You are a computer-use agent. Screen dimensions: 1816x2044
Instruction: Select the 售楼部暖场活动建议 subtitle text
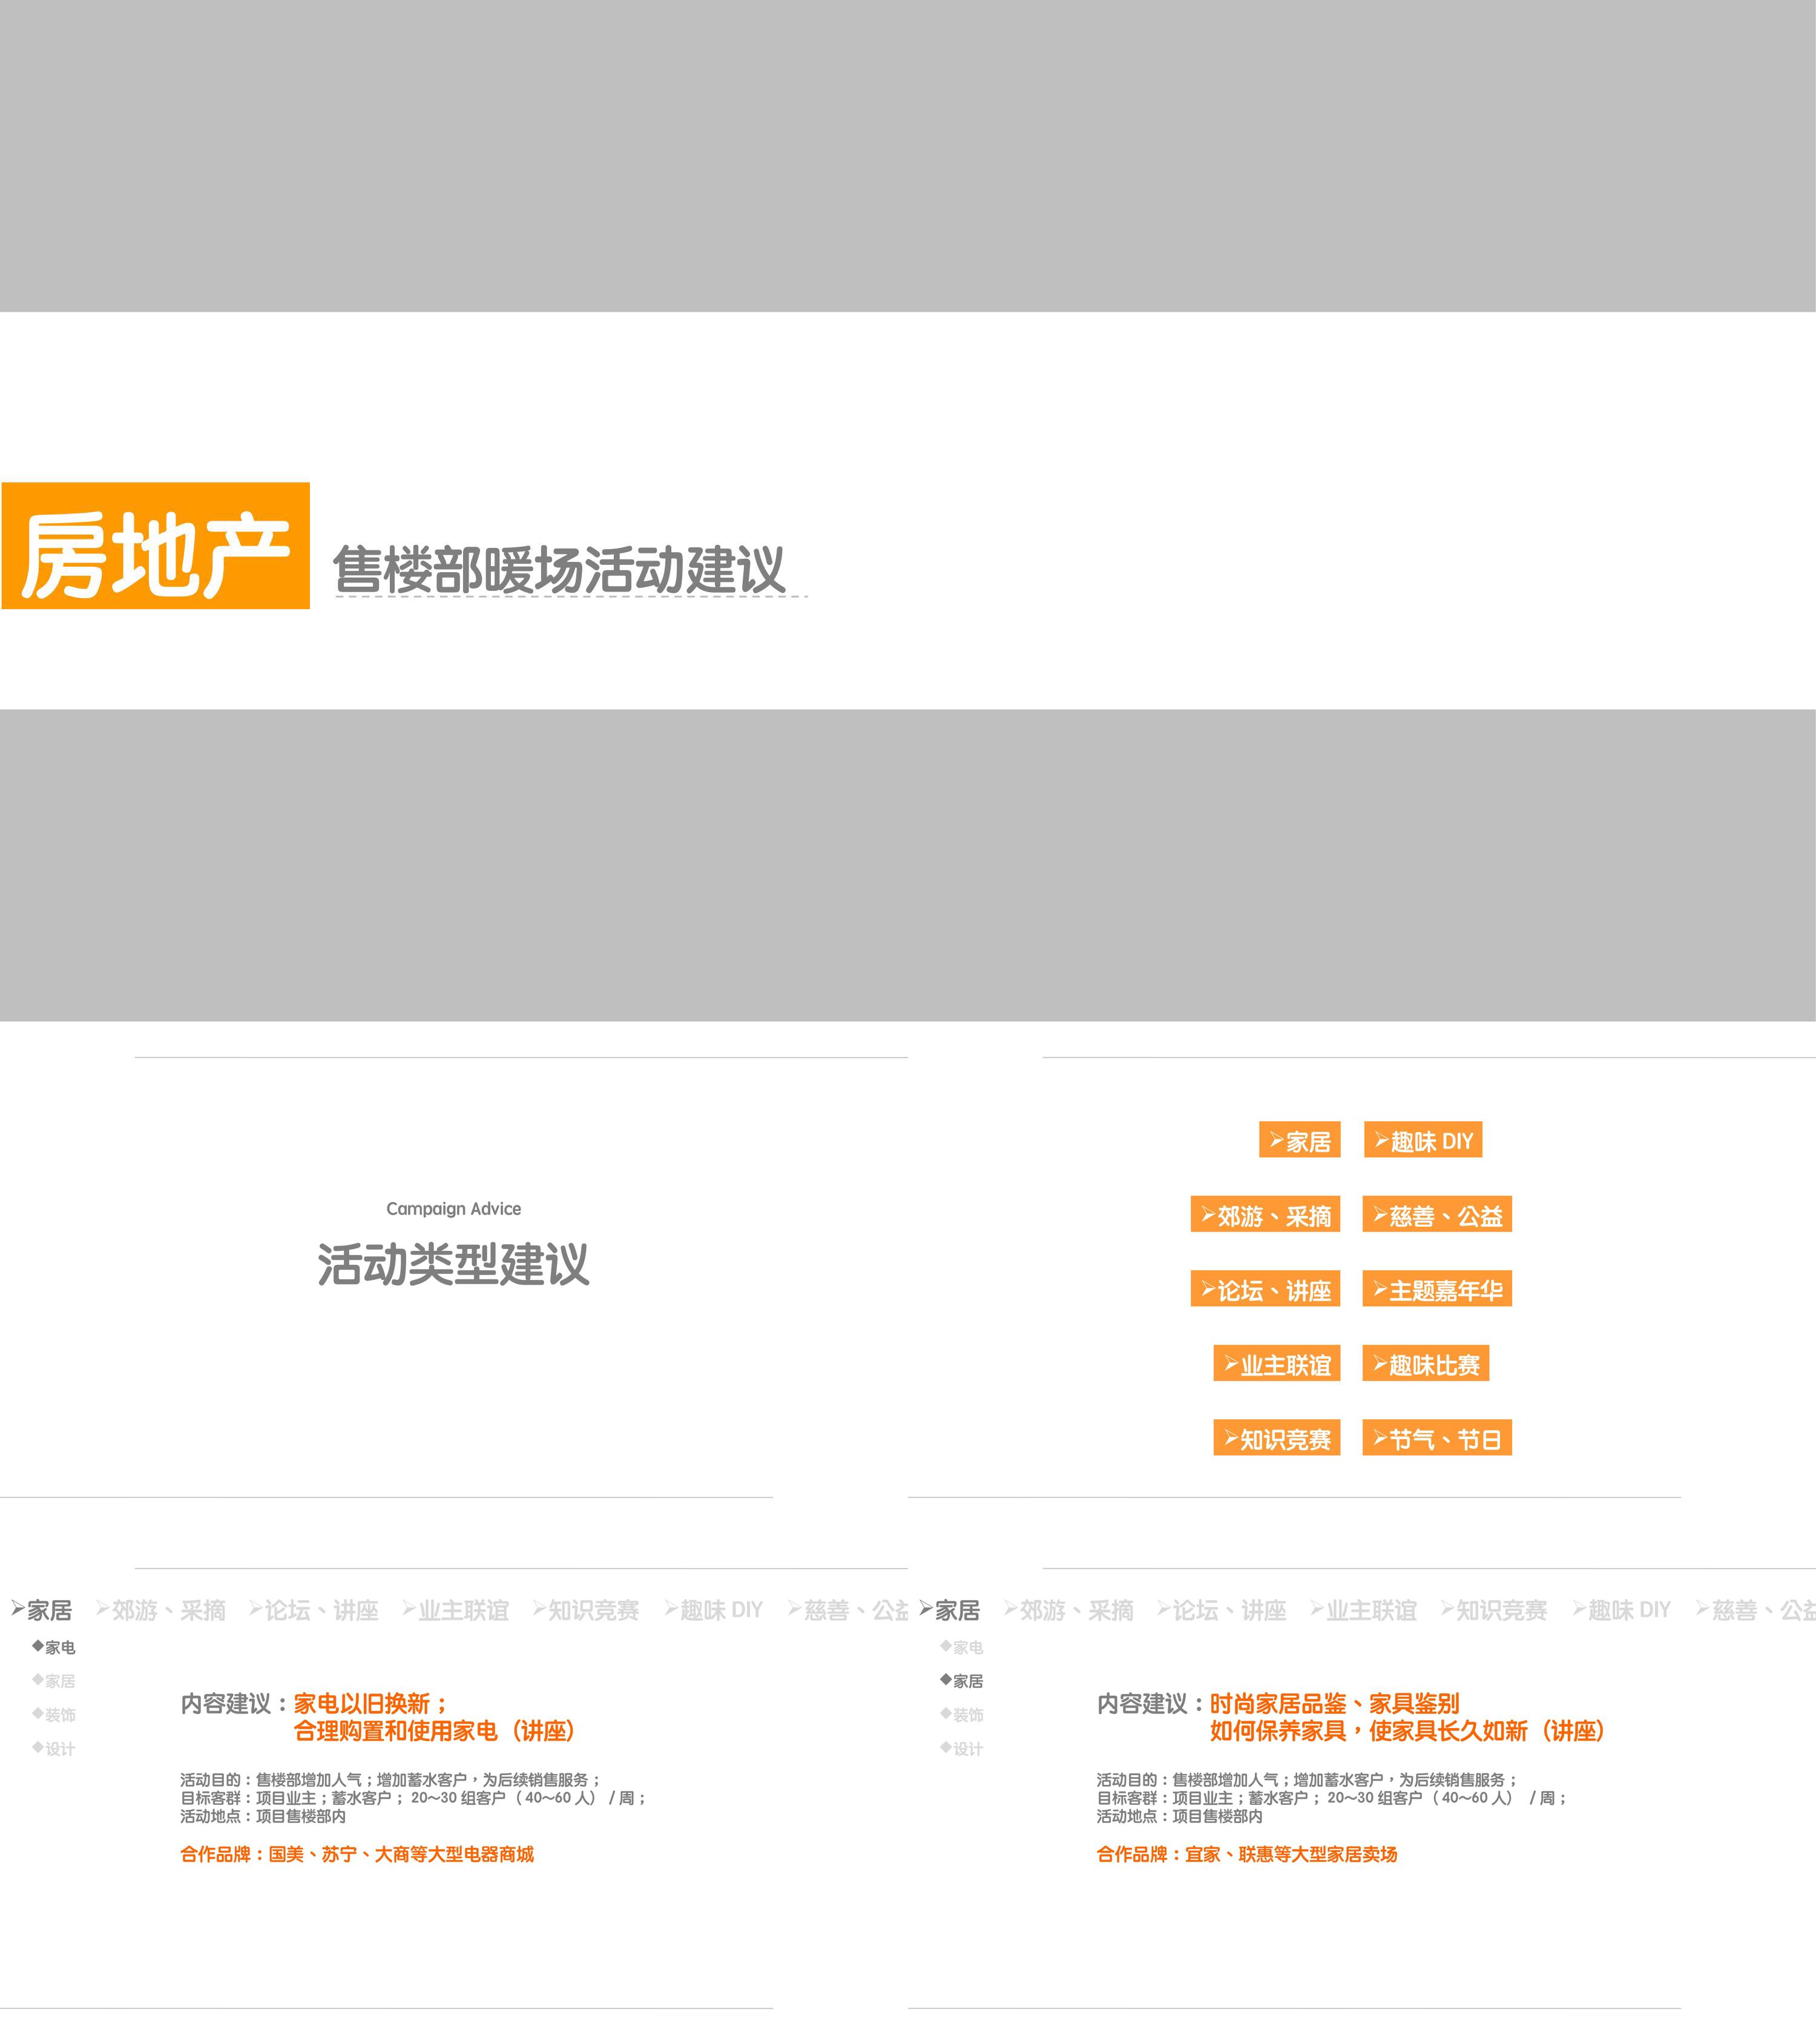(x=559, y=570)
